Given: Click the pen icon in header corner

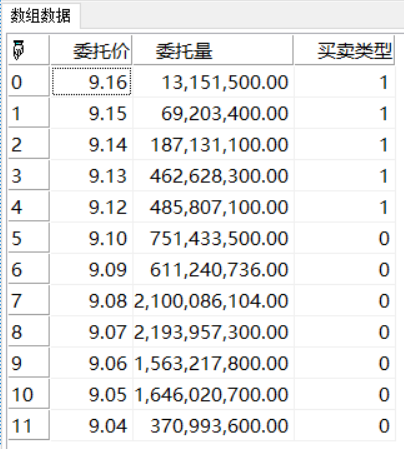Looking at the screenshot, I should pyautogui.click(x=19, y=50).
